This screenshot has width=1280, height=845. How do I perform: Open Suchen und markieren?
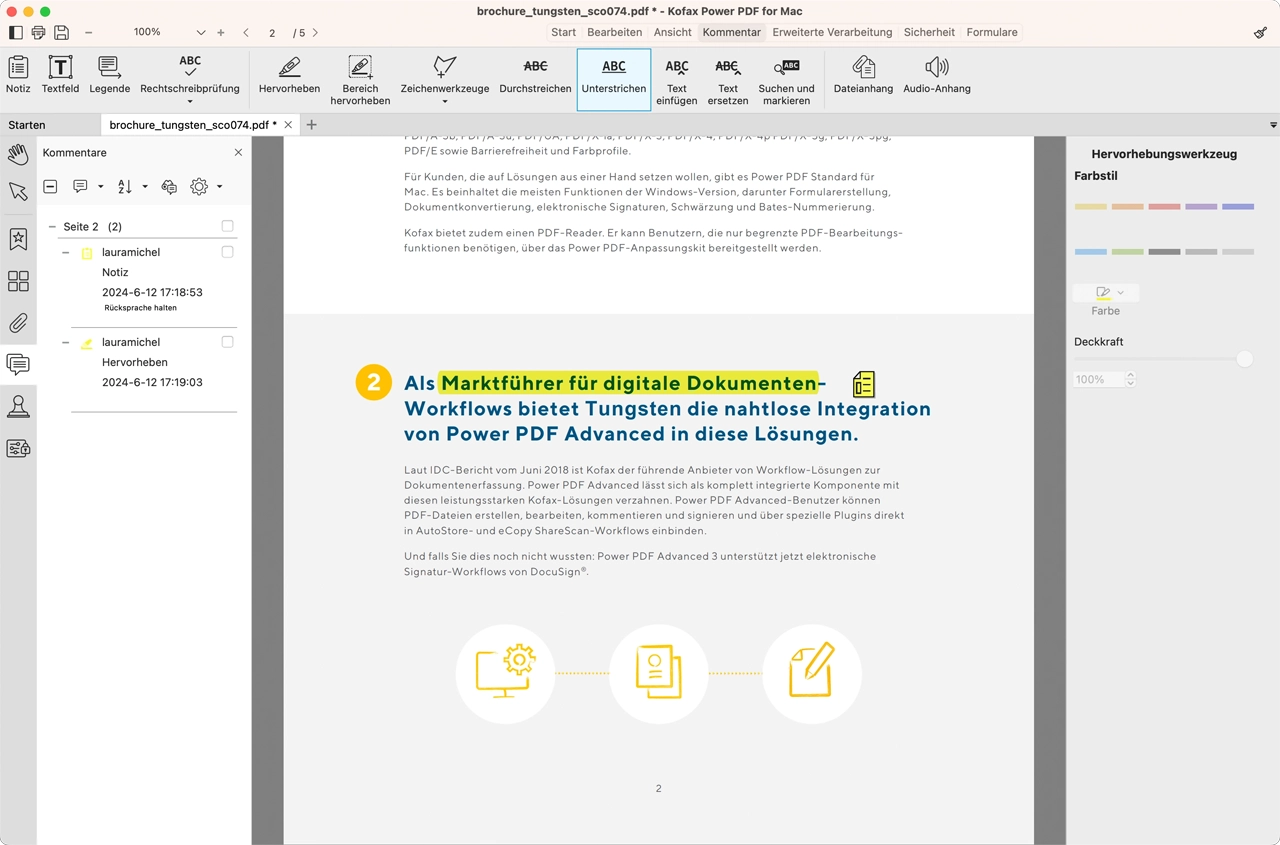pyautogui.click(x=787, y=80)
